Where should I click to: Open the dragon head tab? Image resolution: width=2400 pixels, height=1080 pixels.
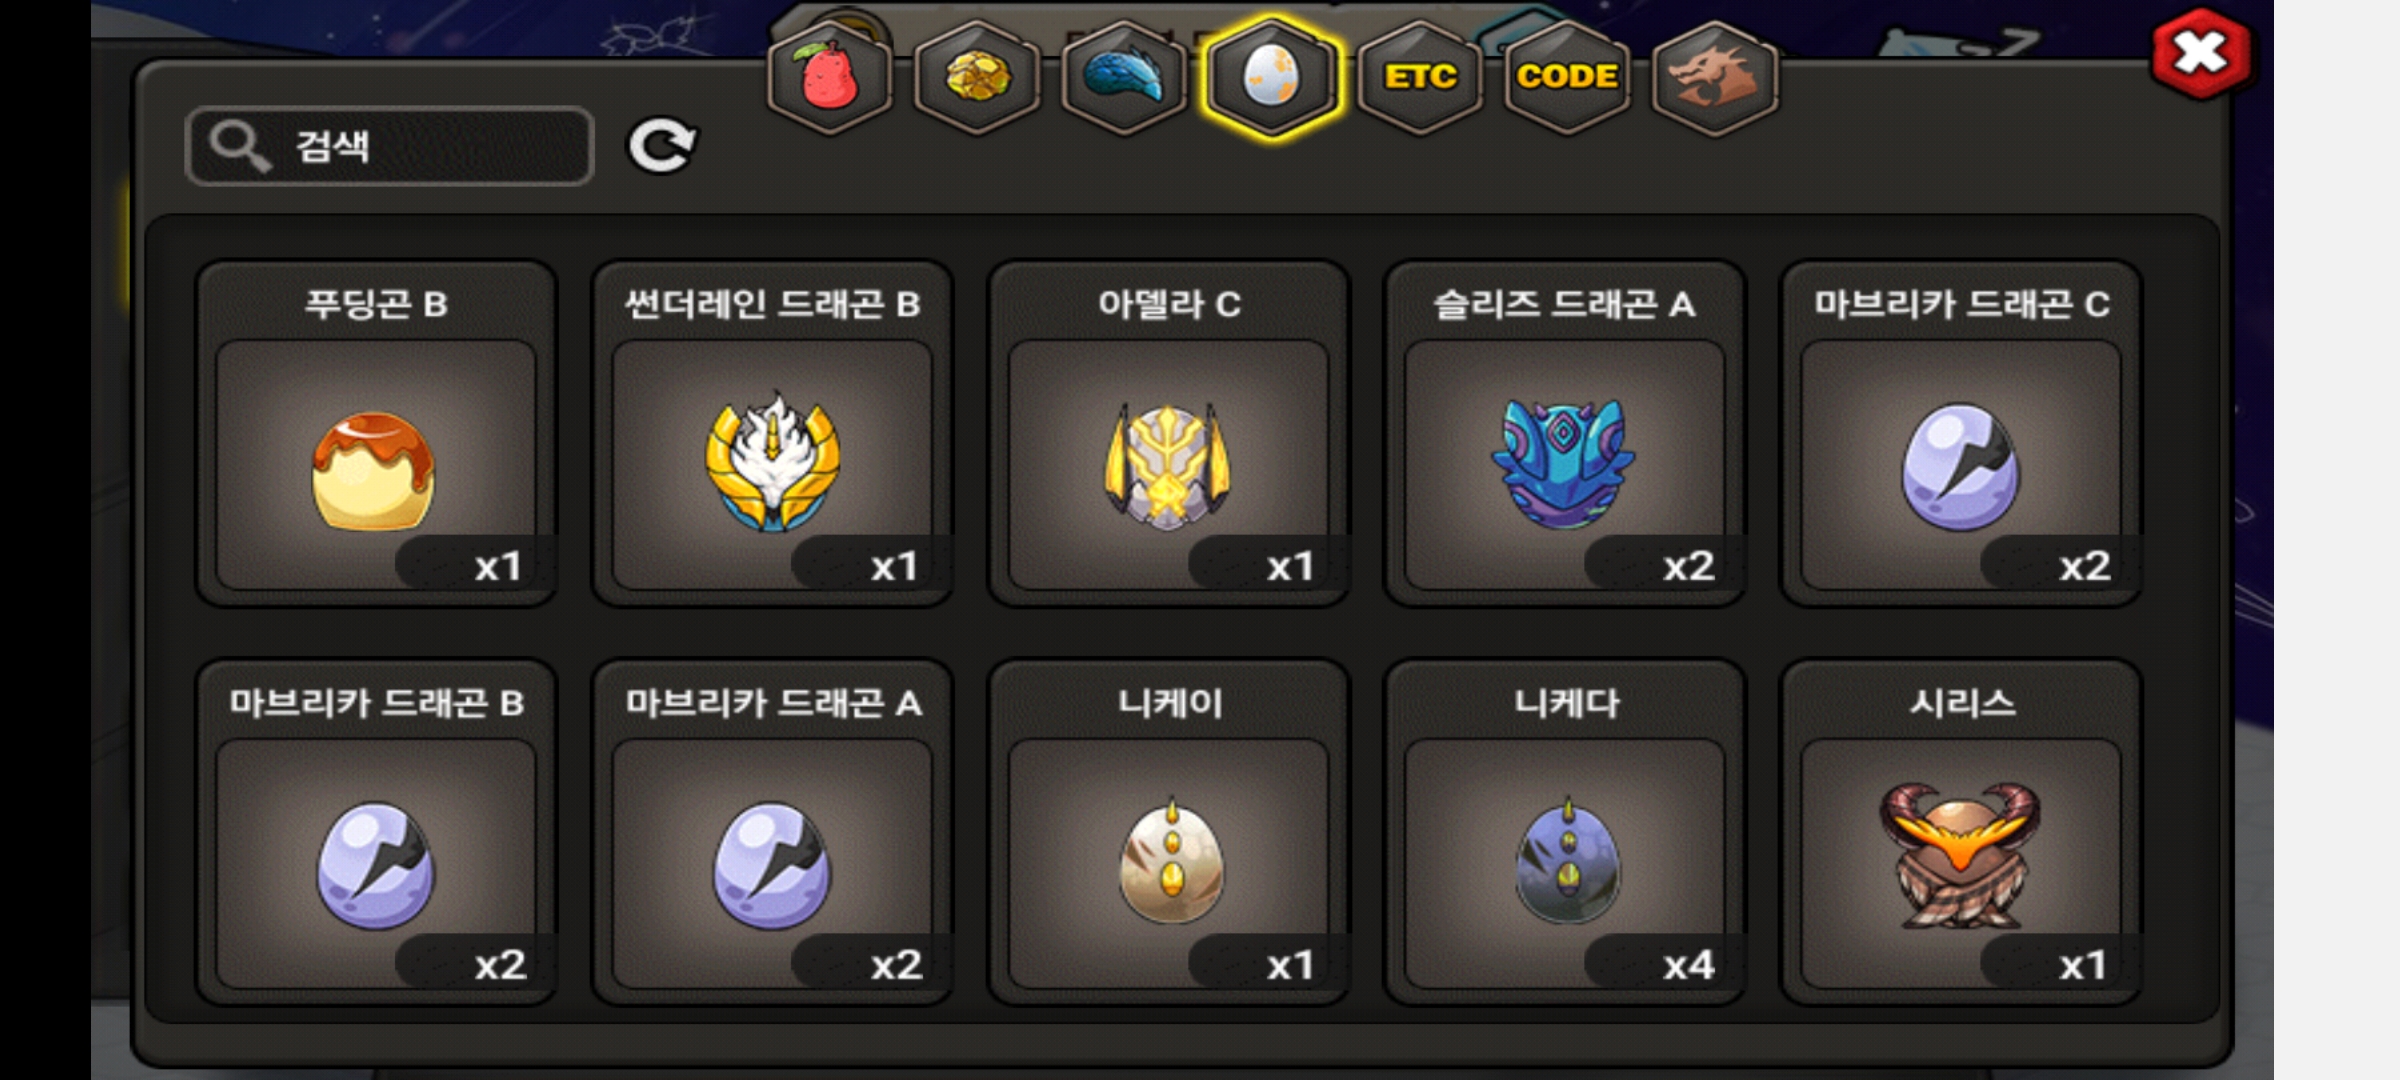[x=1714, y=77]
